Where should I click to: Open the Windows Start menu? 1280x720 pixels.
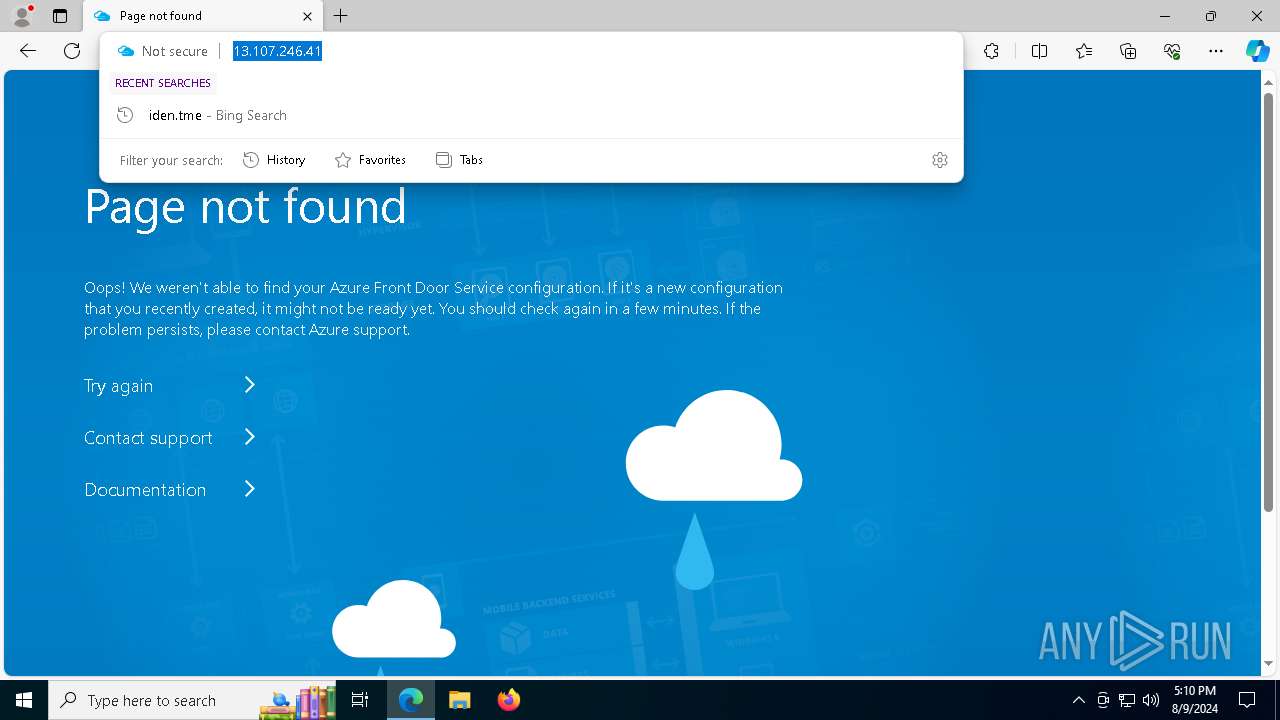point(24,700)
